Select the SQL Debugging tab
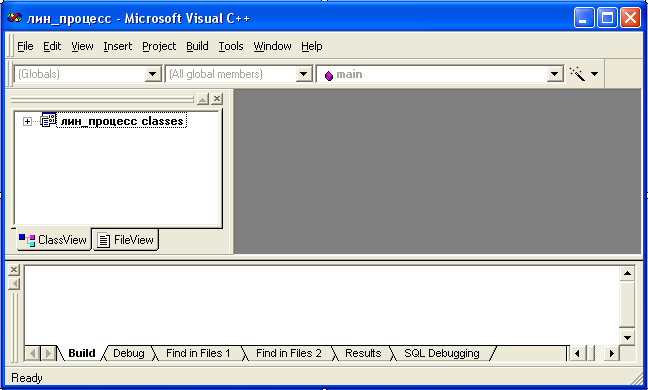The height and width of the screenshot is (390, 648). [x=442, y=353]
